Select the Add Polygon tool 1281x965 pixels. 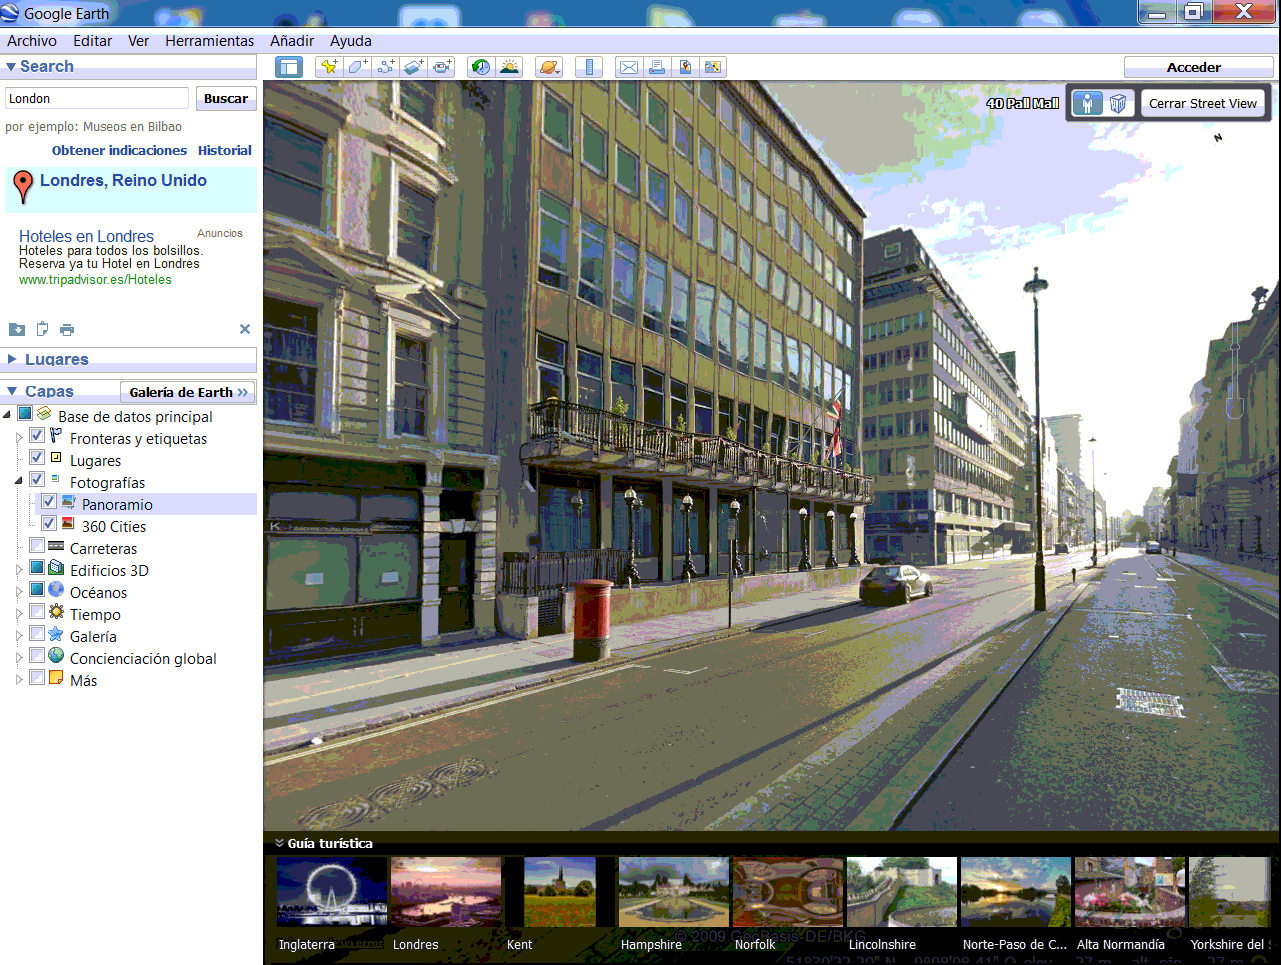coord(355,66)
